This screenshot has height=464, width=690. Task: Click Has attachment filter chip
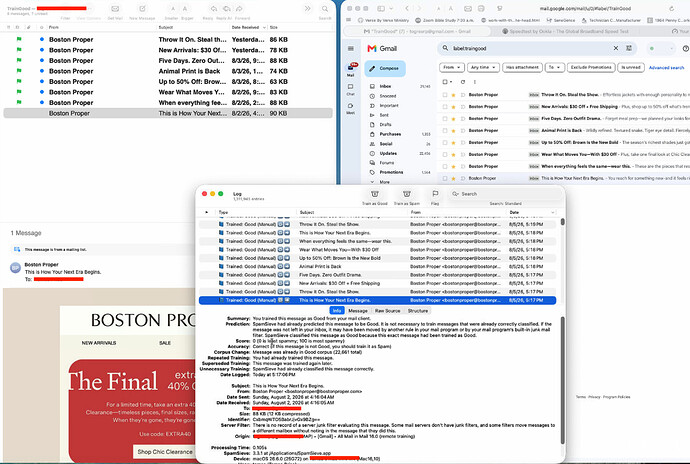click(x=522, y=67)
